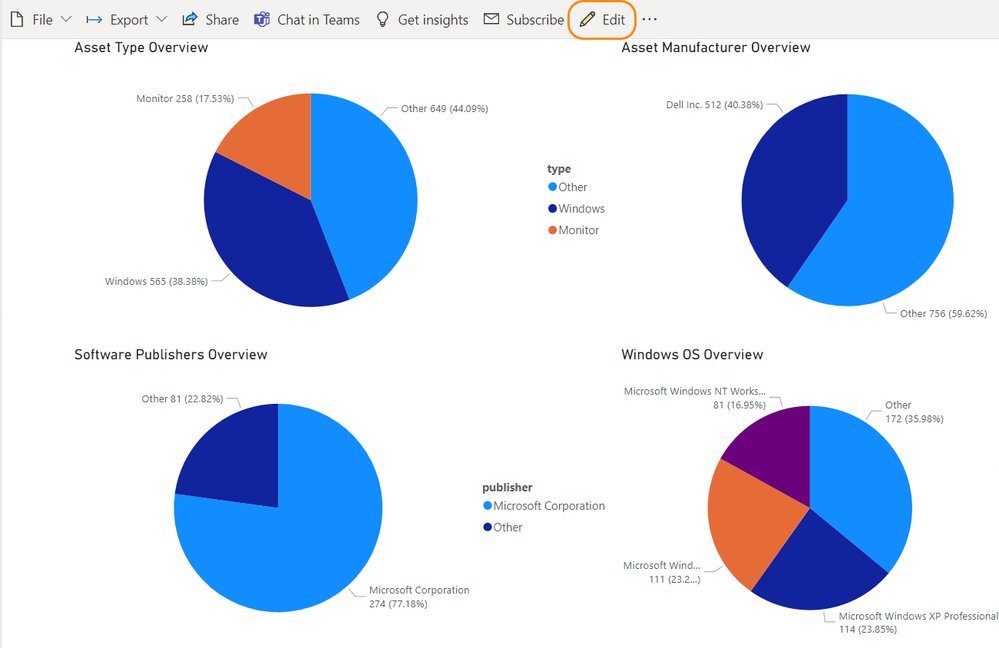Screen dimensions: 999x648
Task: Click the Subscribe envelope icon
Action: click(x=490, y=19)
